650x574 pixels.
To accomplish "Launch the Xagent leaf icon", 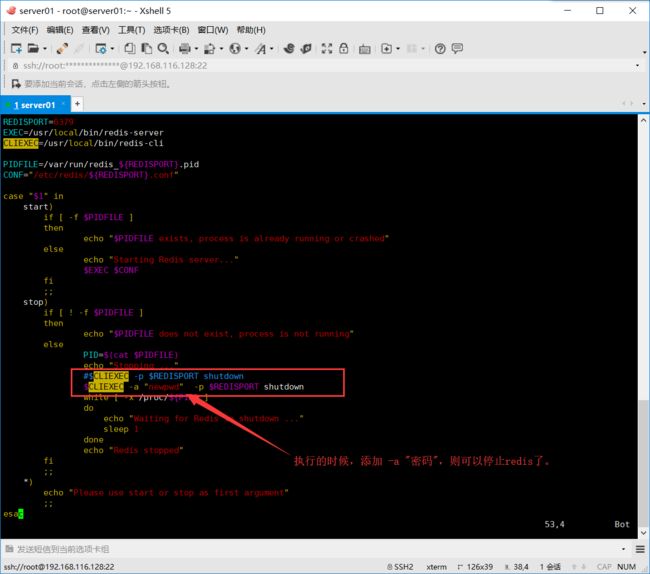I will coord(306,48).
